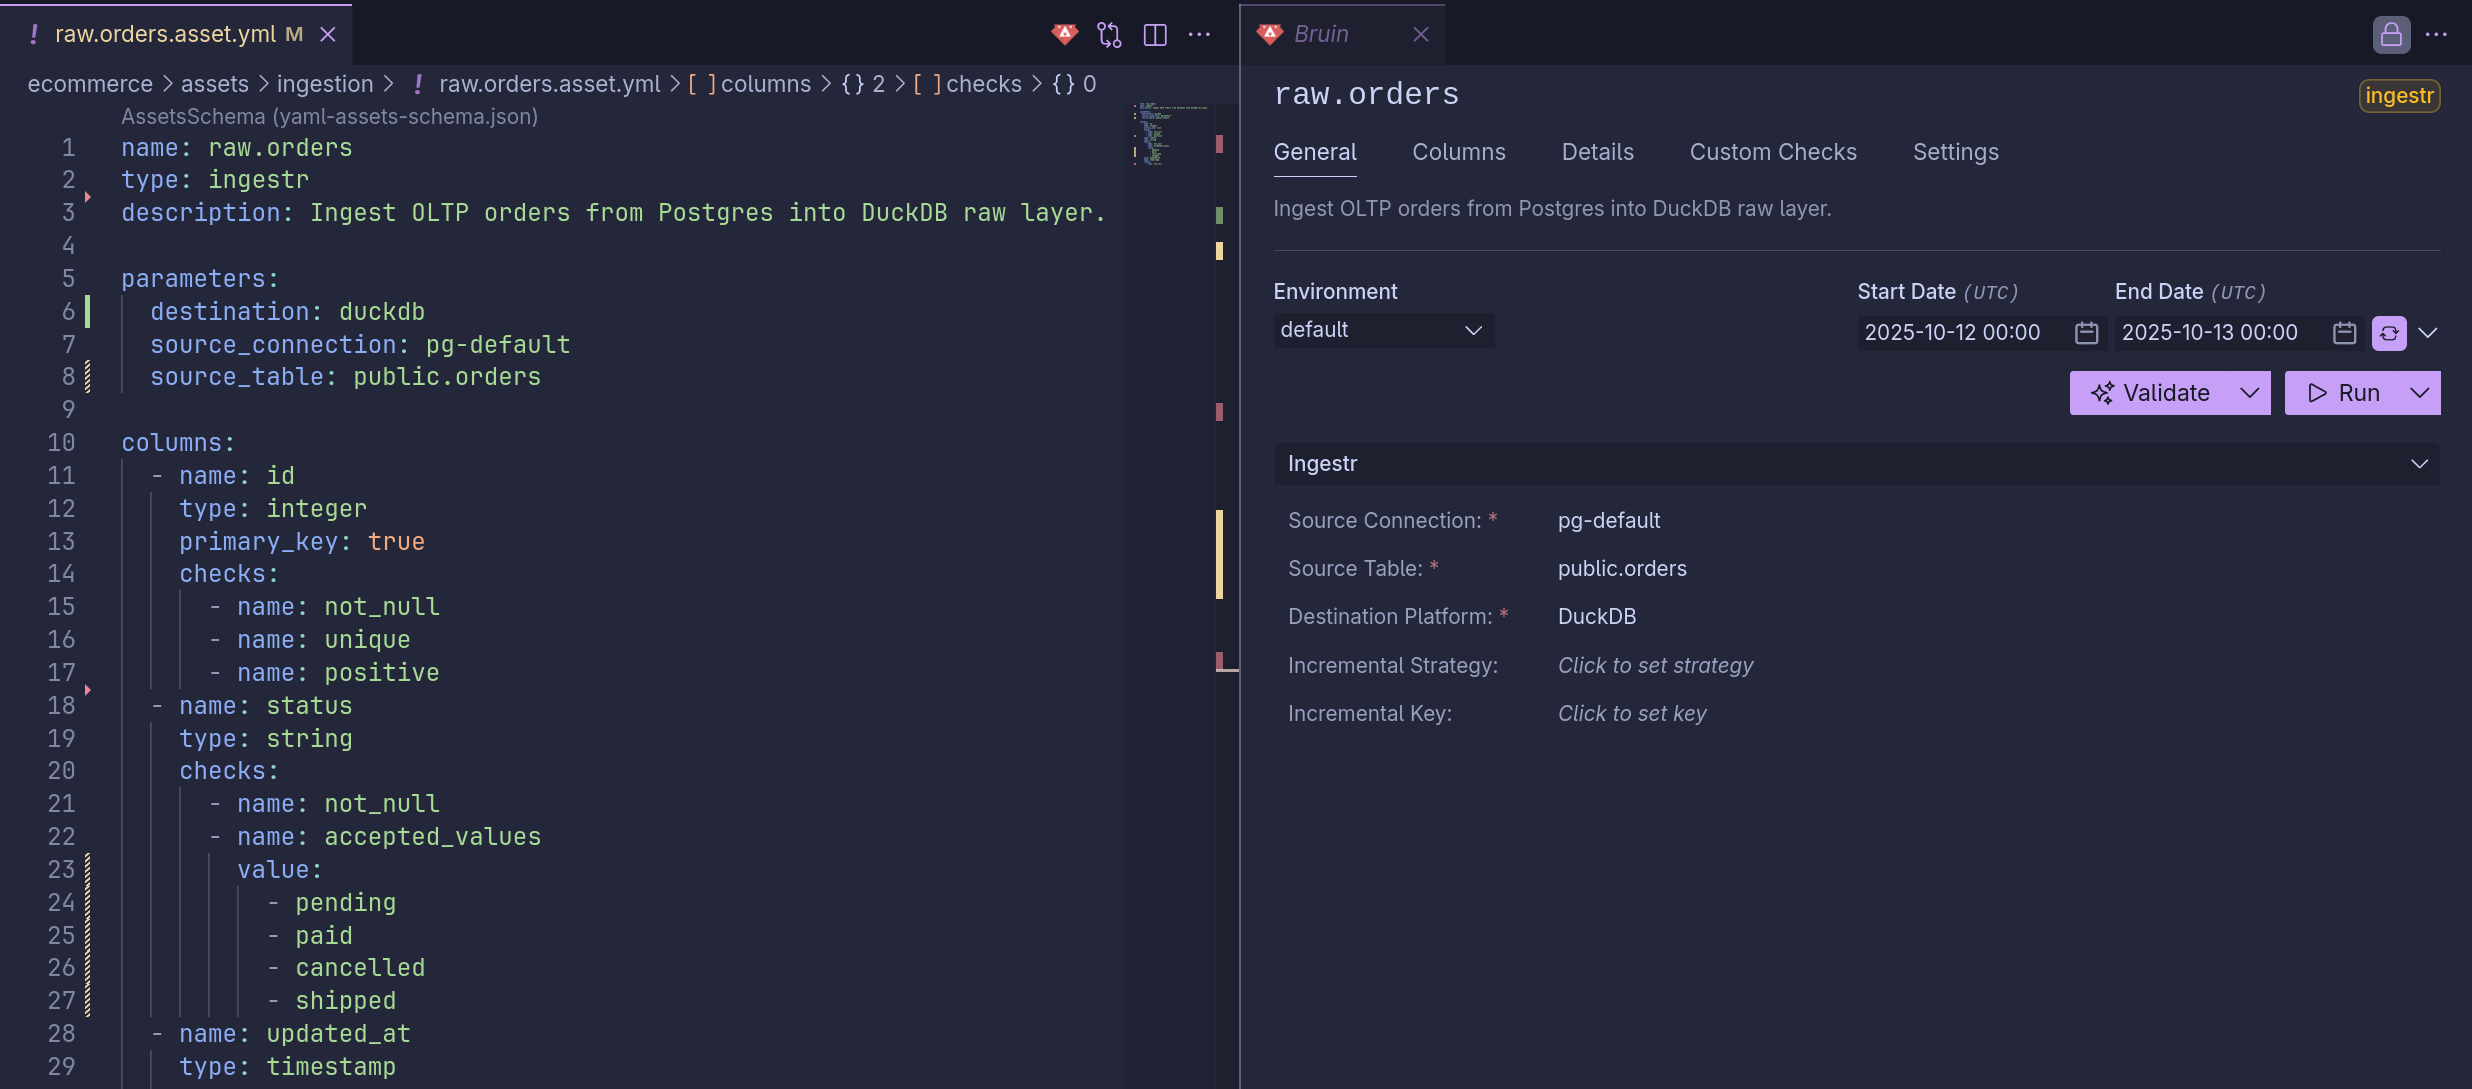This screenshot has width=2472, height=1089.
Task: Click the lock icon in Bruin panel
Action: (x=2391, y=35)
